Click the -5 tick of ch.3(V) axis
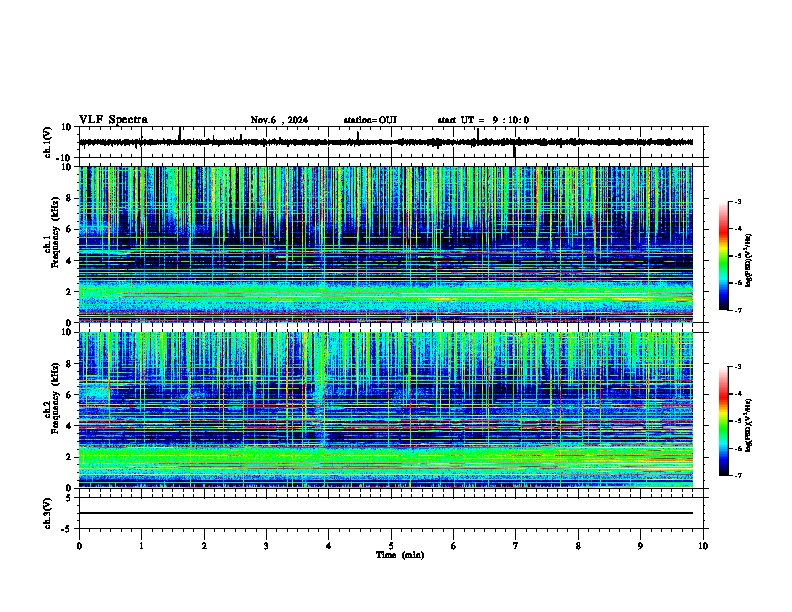This screenshot has width=792, height=612. coord(67,529)
